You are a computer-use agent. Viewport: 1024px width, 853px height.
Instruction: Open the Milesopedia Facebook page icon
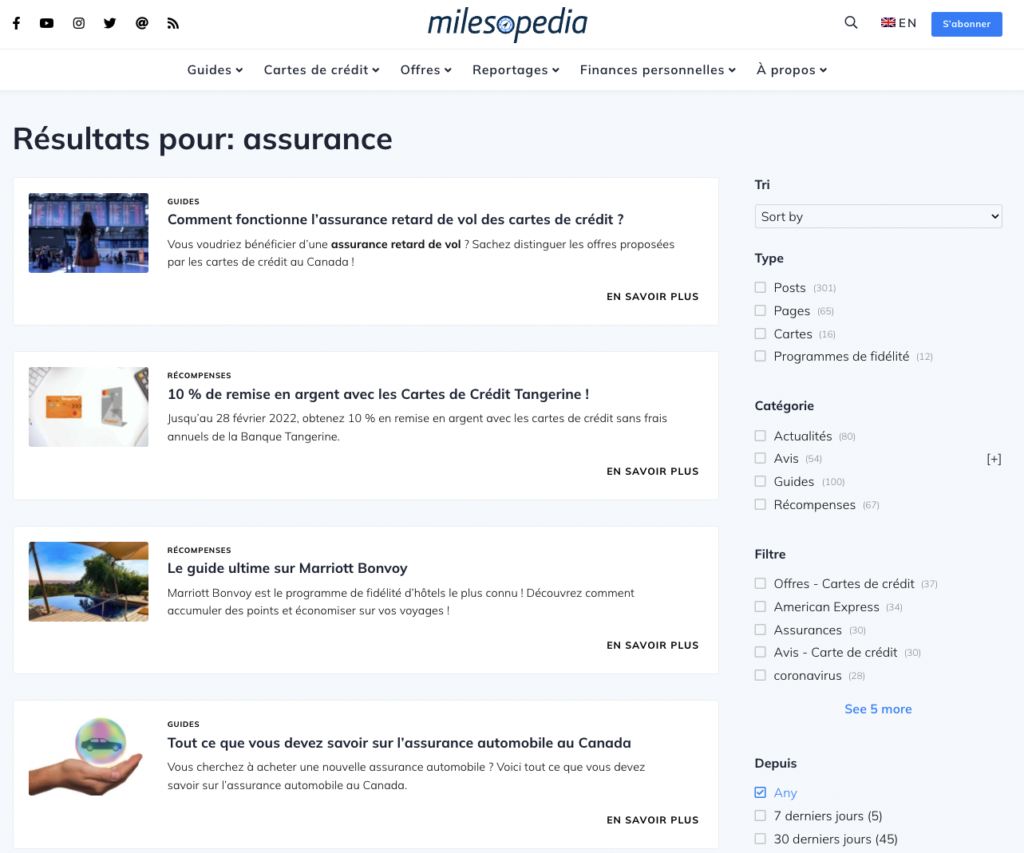(x=15, y=22)
